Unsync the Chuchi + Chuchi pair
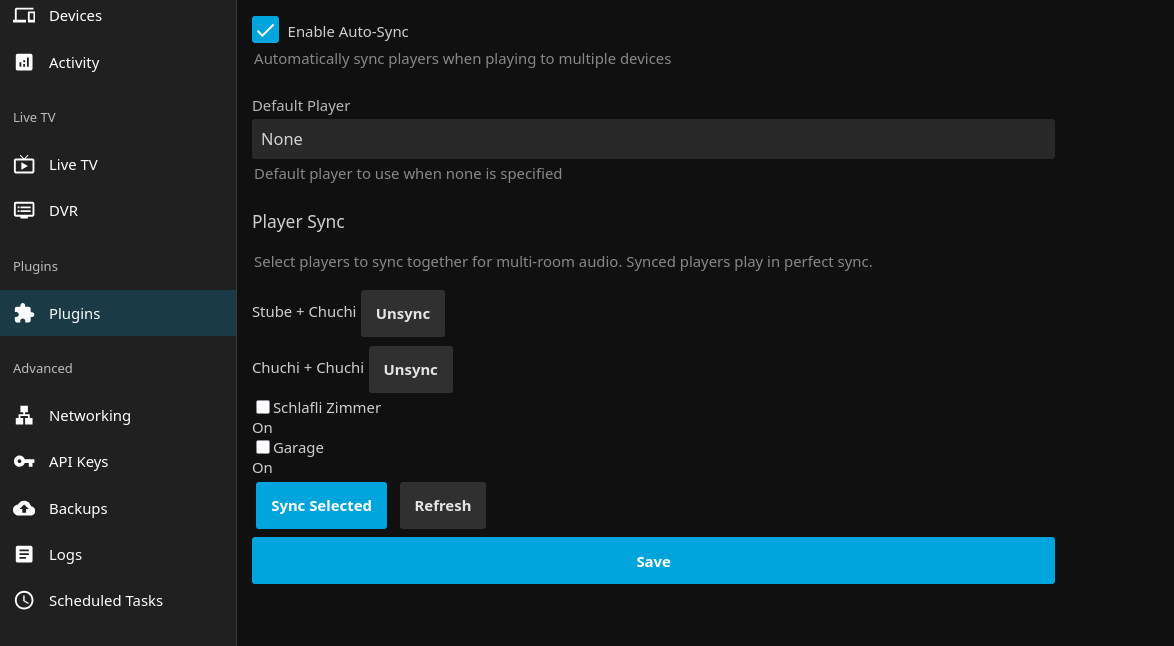 click(410, 369)
